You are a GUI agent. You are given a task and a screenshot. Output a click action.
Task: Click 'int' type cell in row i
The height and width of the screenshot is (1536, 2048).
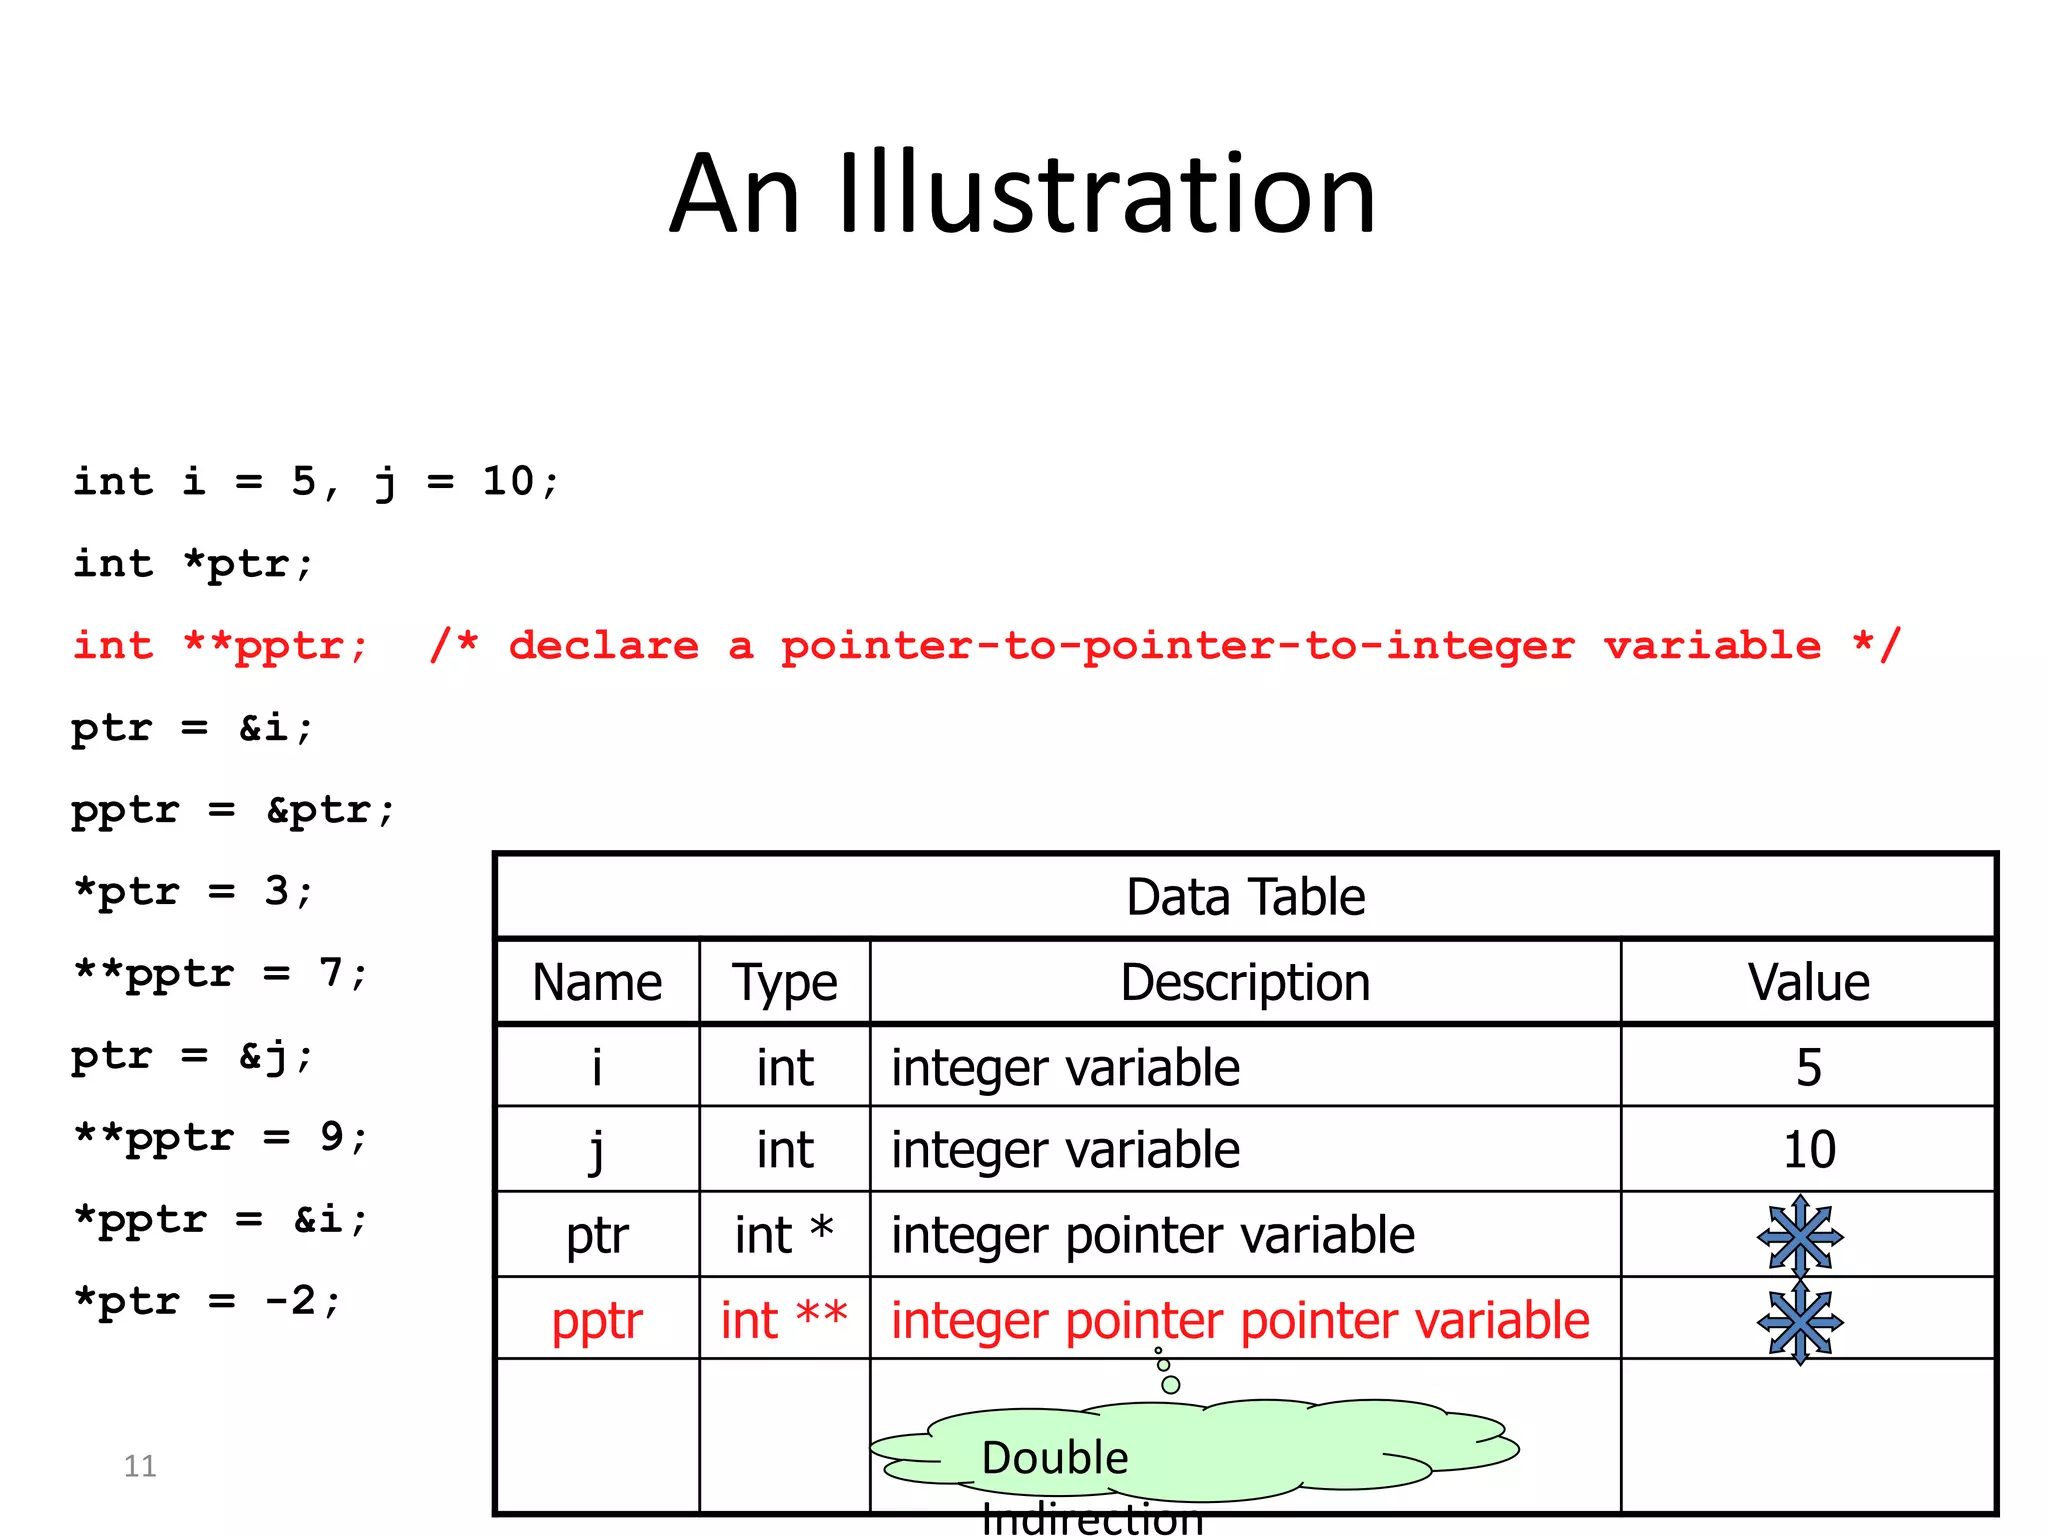(785, 1066)
